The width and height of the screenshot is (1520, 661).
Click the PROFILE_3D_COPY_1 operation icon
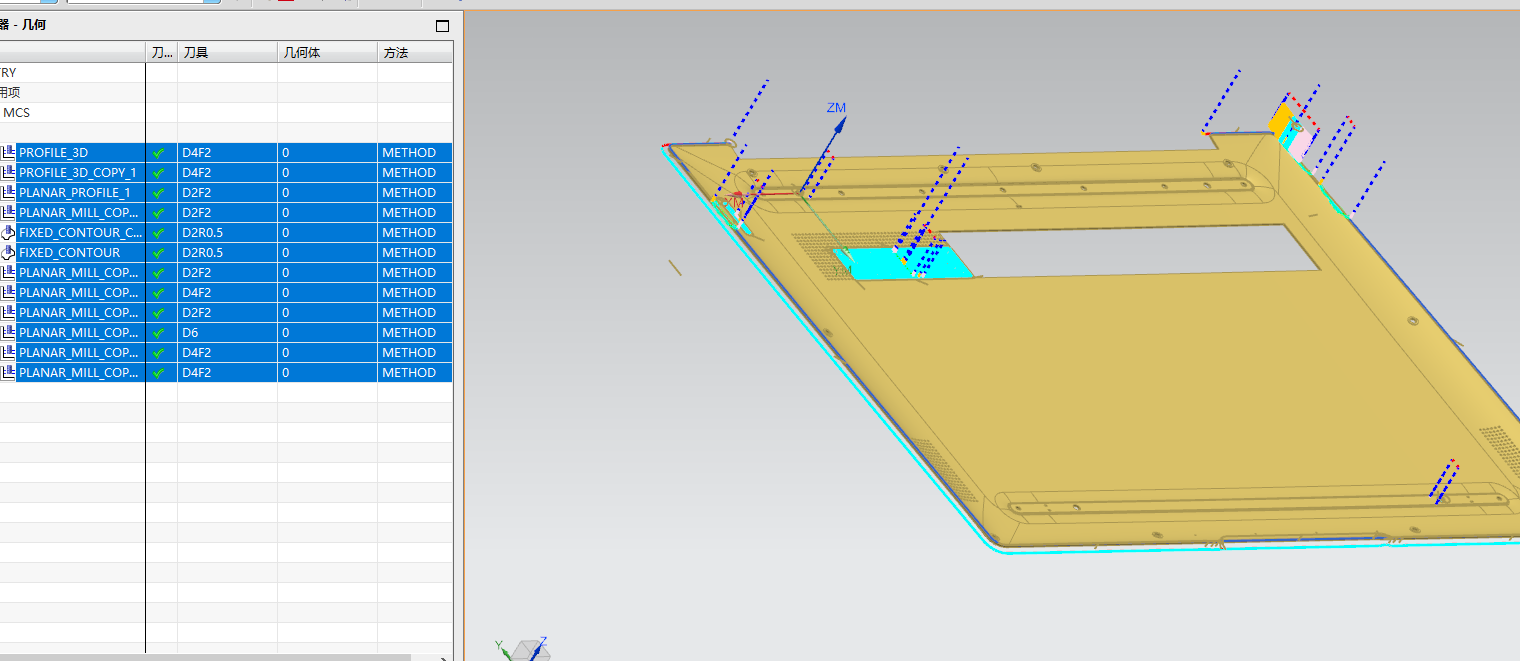[x=9, y=173]
